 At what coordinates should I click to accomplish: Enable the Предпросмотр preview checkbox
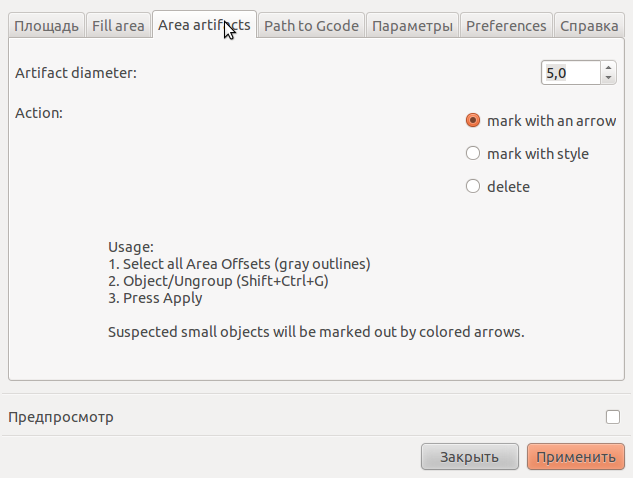(613, 417)
